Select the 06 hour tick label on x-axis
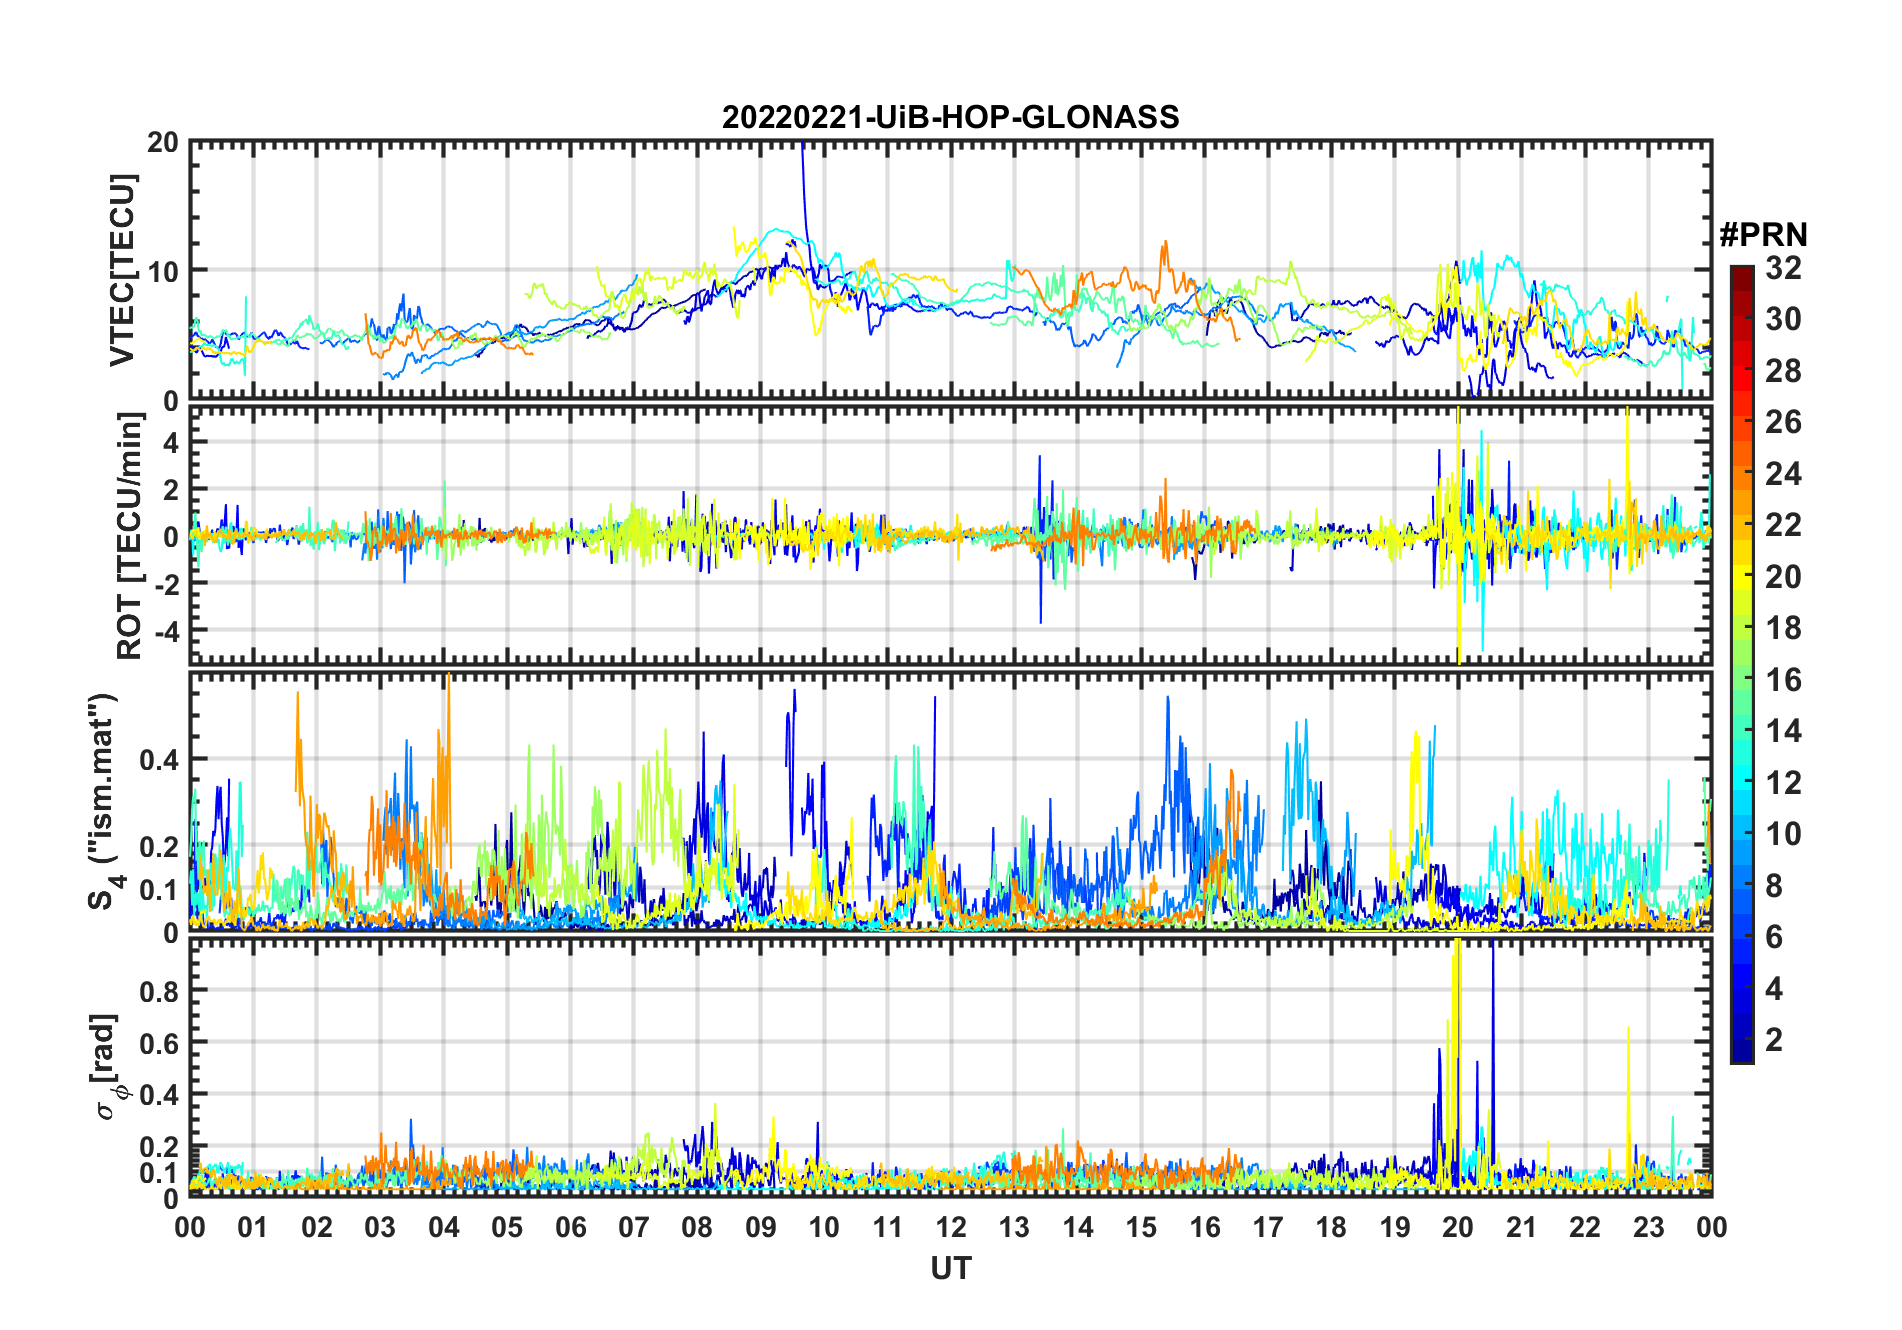 (570, 1227)
